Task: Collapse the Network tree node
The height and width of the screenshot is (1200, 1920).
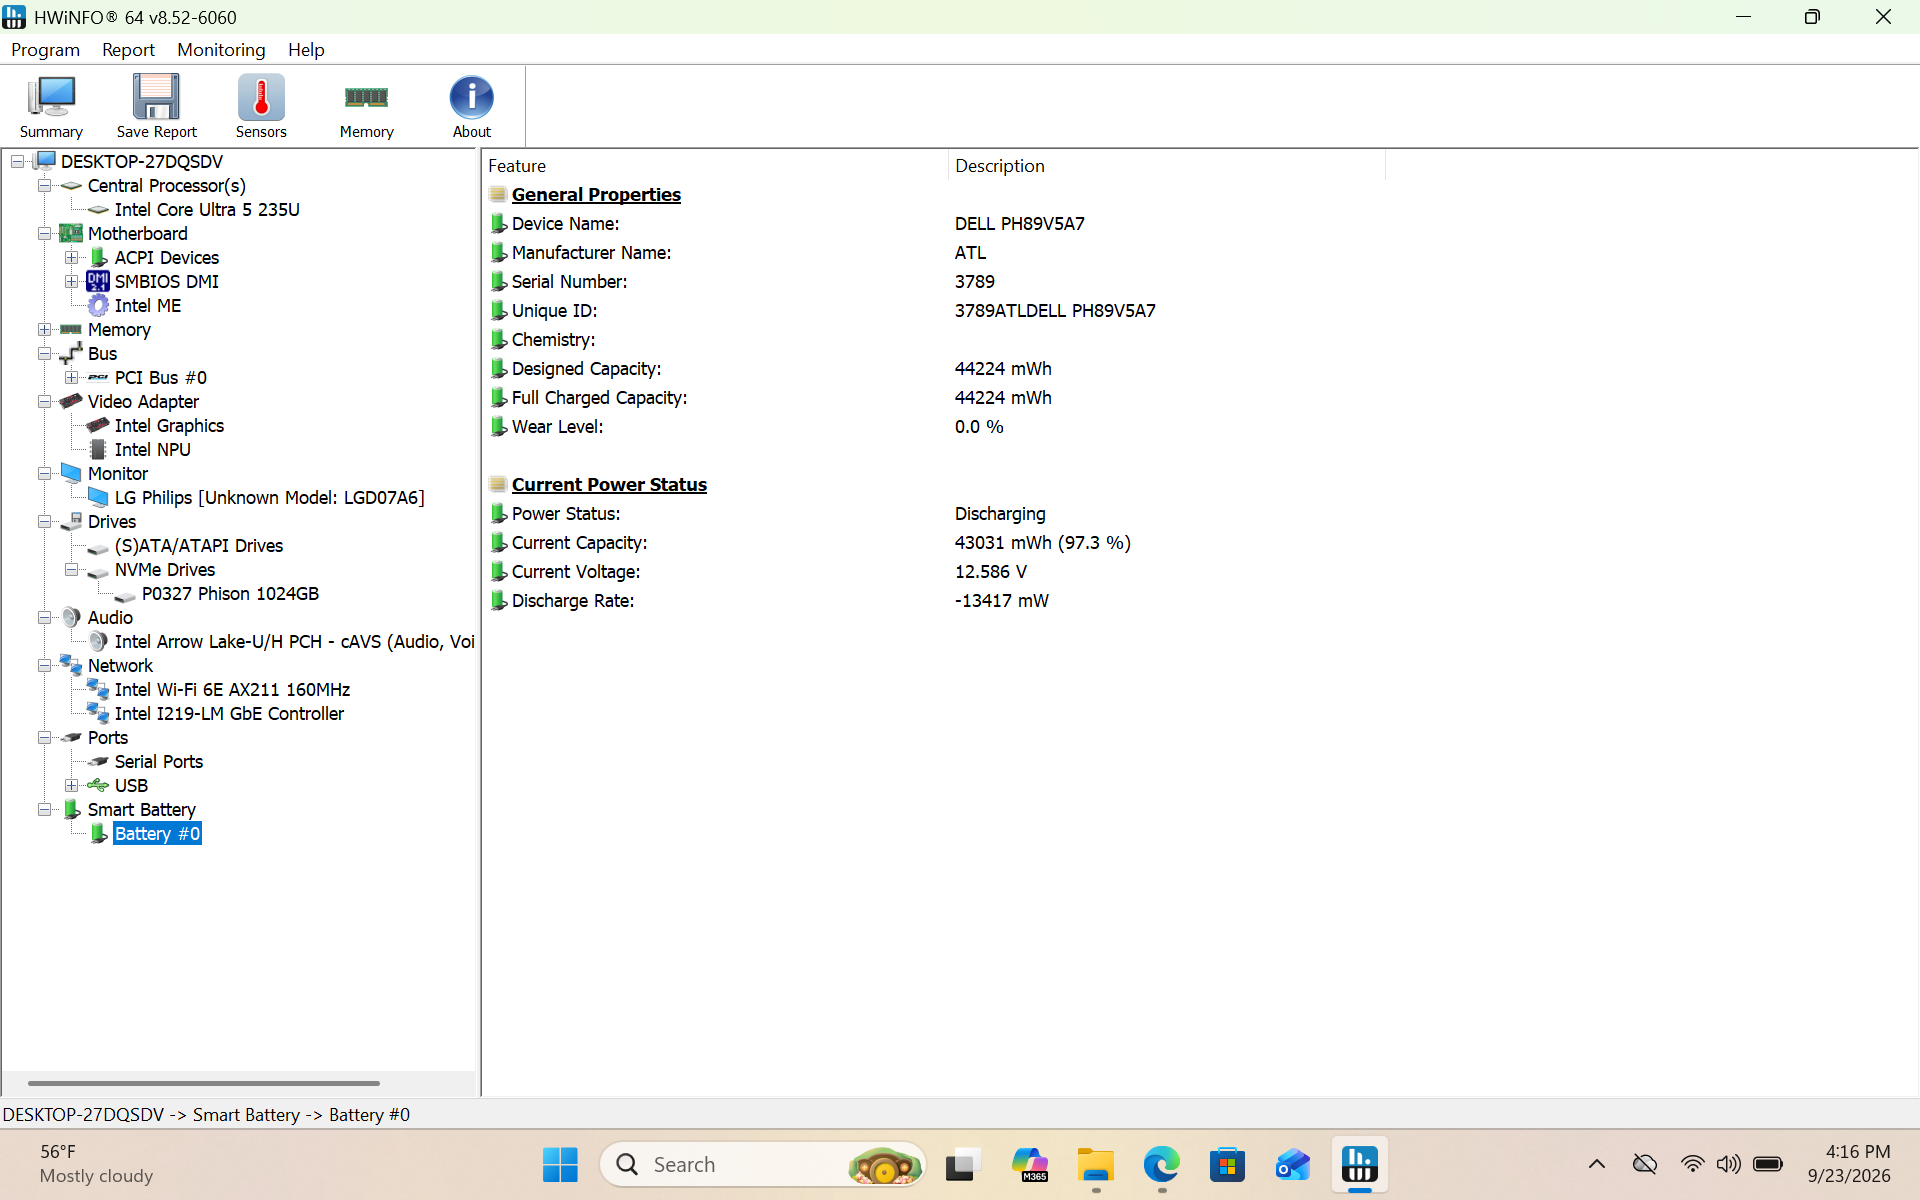Action: coord(44,666)
